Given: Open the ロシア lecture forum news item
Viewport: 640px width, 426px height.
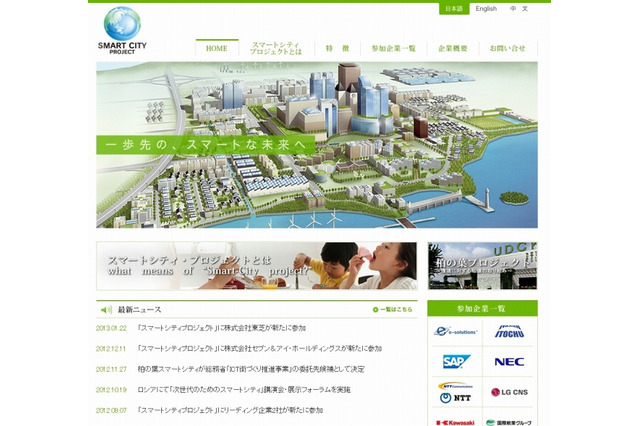Looking at the screenshot, I should point(244,390).
